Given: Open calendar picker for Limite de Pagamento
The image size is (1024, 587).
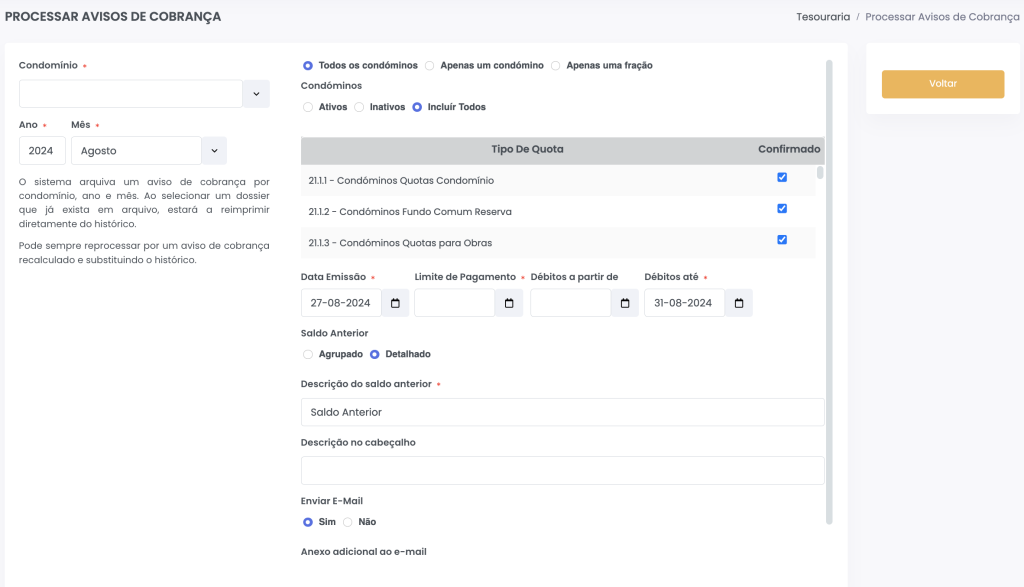Looking at the screenshot, I should [x=509, y=303].
